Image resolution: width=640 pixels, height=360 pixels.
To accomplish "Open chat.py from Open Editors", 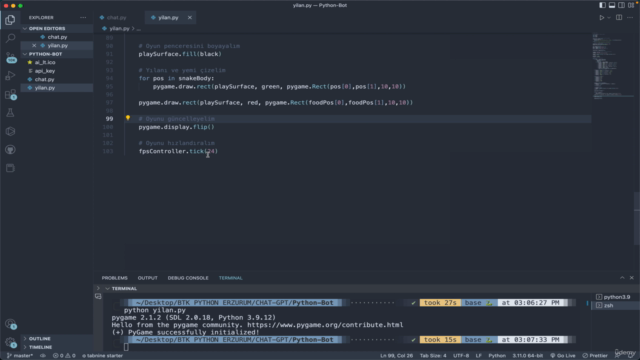I will pos(57,37).
